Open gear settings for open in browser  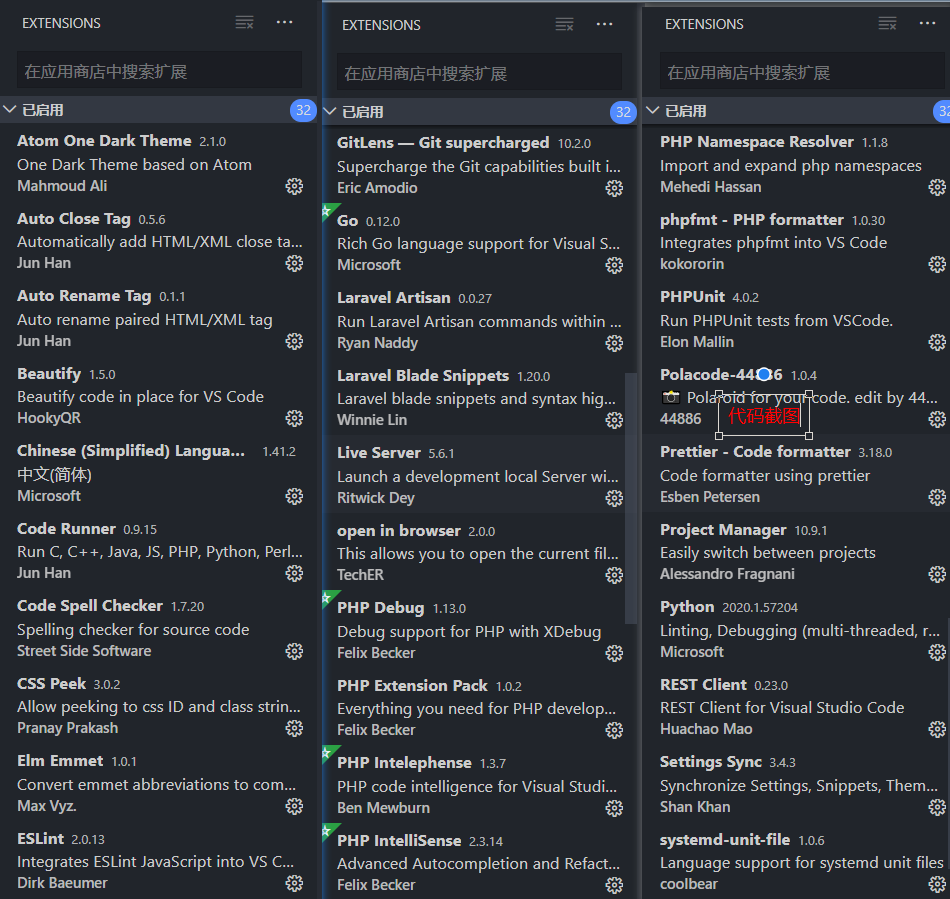(x=614, y=575)
